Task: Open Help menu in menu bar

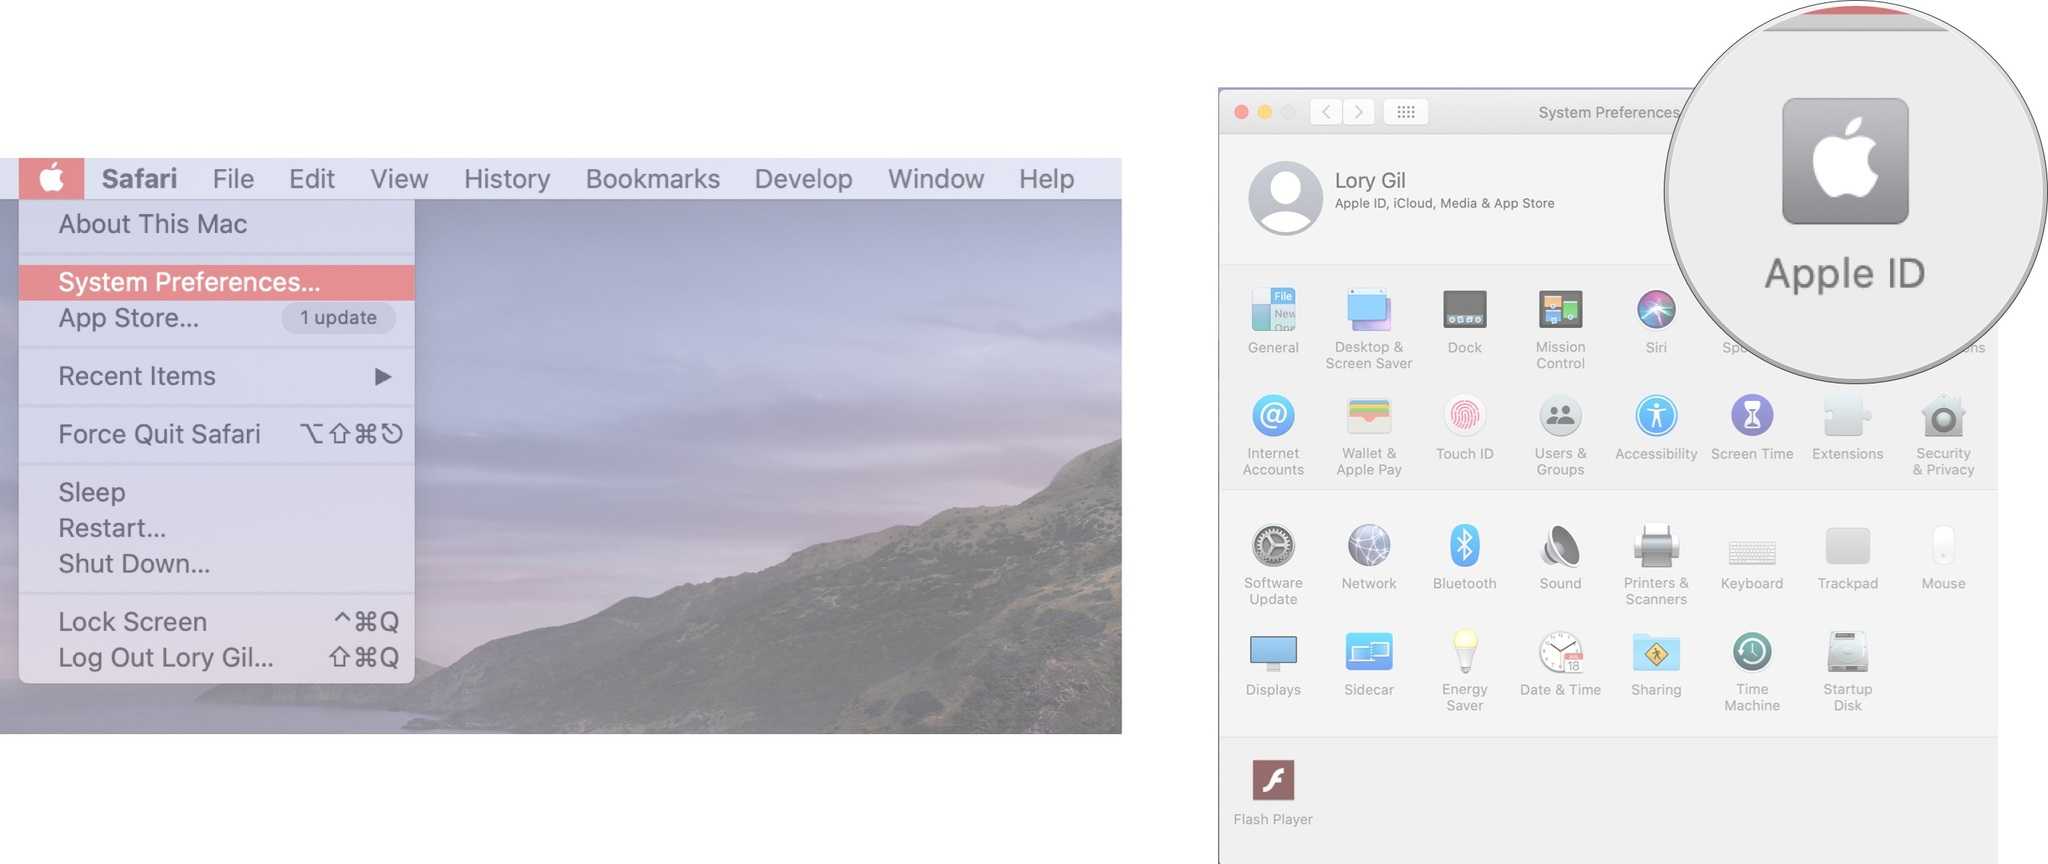Action: coord(1046,179)
